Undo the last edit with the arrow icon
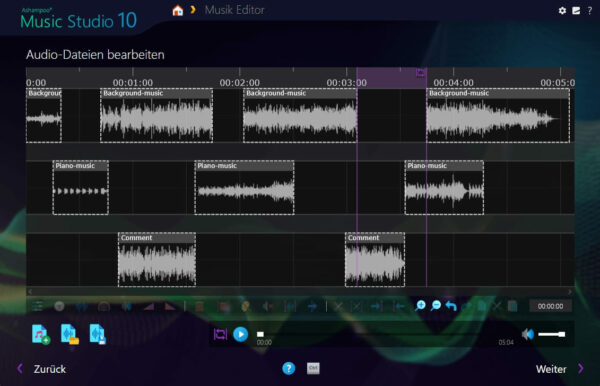Image resolution: width=600 pixels, height=386 pixels. 451,306
